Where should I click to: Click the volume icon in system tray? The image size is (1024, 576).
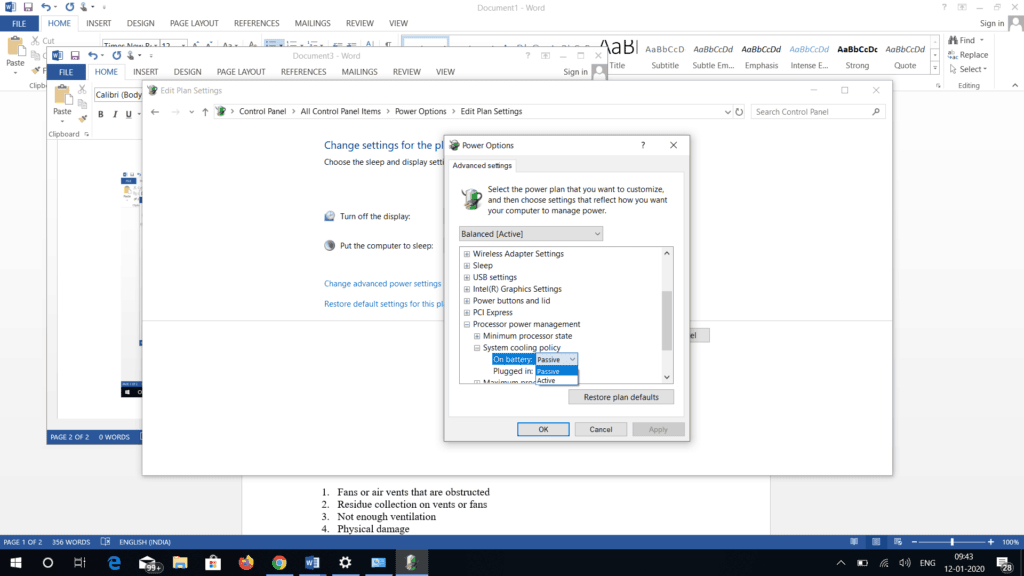(x=904, y=562)
